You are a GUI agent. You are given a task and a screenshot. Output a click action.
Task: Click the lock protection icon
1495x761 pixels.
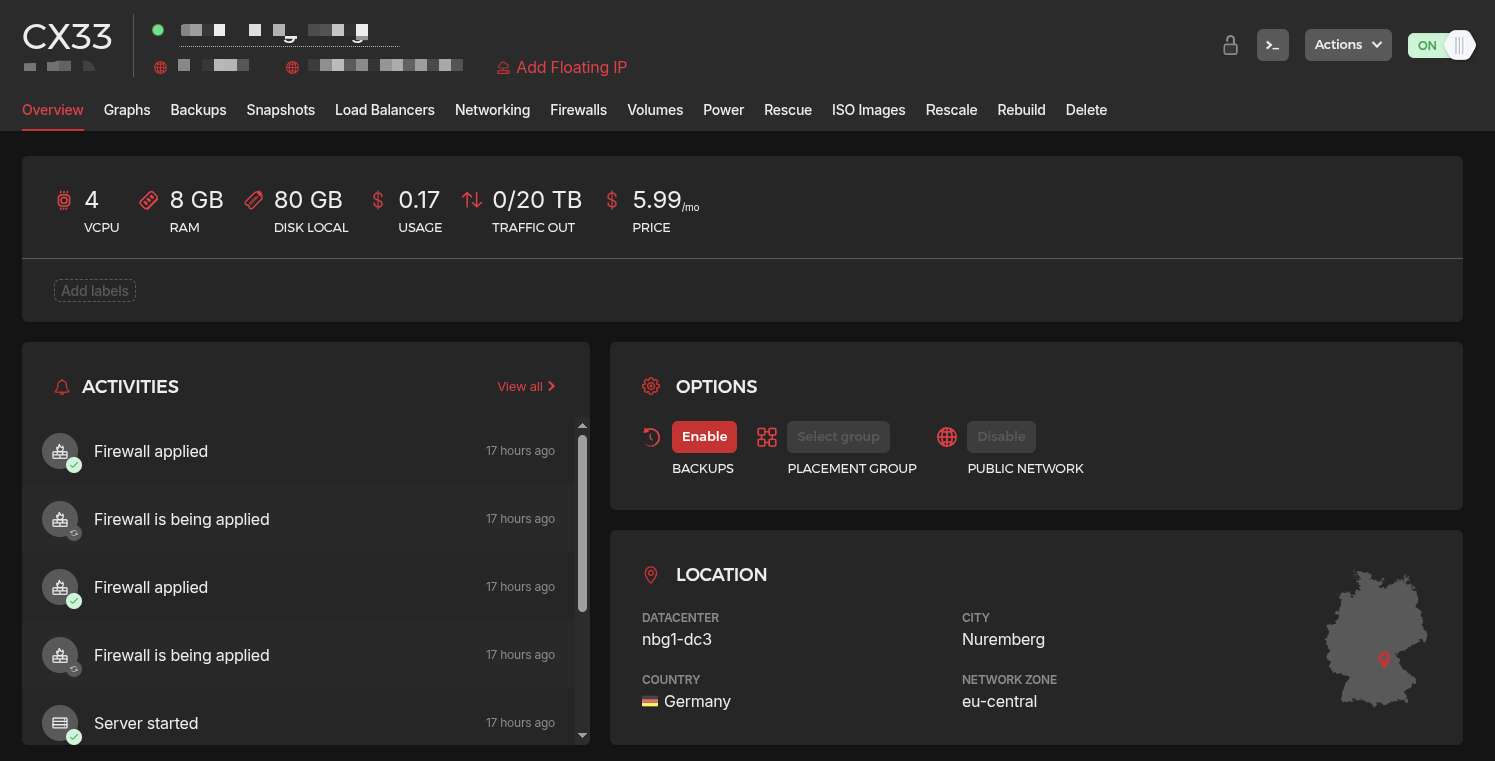(1231, 45)
